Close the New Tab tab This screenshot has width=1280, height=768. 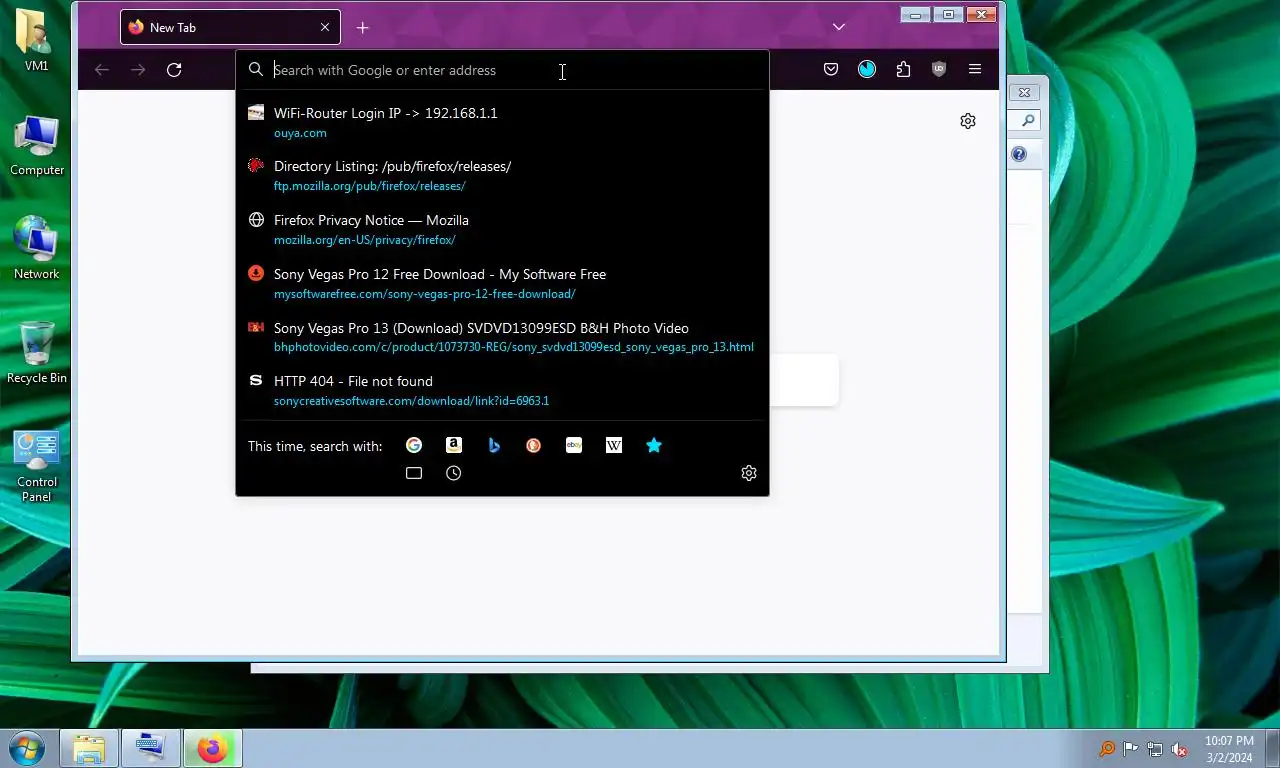coord(325,28)
